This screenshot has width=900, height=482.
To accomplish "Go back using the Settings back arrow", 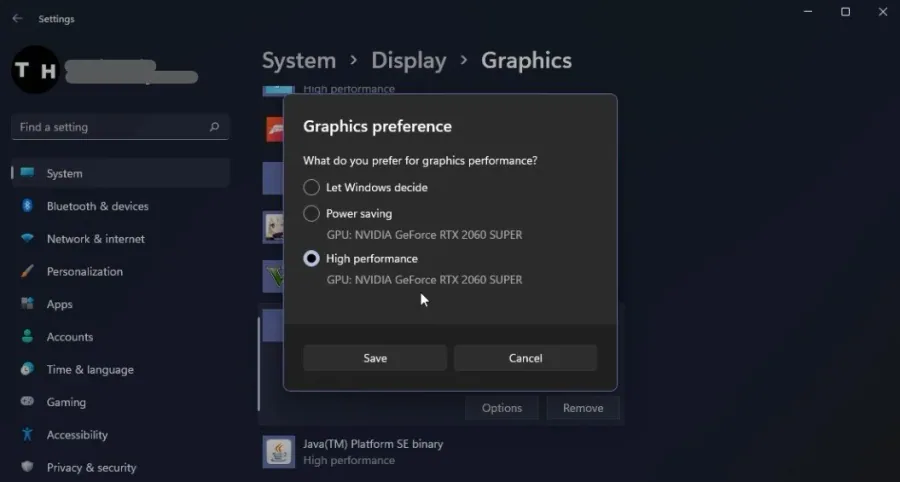I will pyautogui.click(x=17, y=18).
